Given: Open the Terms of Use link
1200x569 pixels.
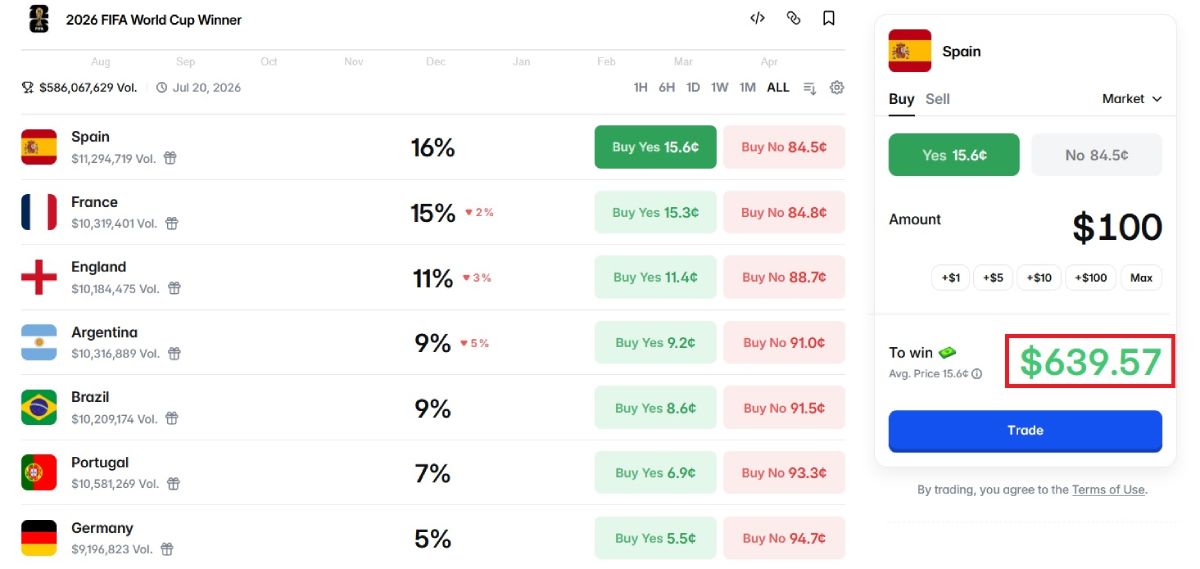Looking at the screenshot, I should (1108, 490).
